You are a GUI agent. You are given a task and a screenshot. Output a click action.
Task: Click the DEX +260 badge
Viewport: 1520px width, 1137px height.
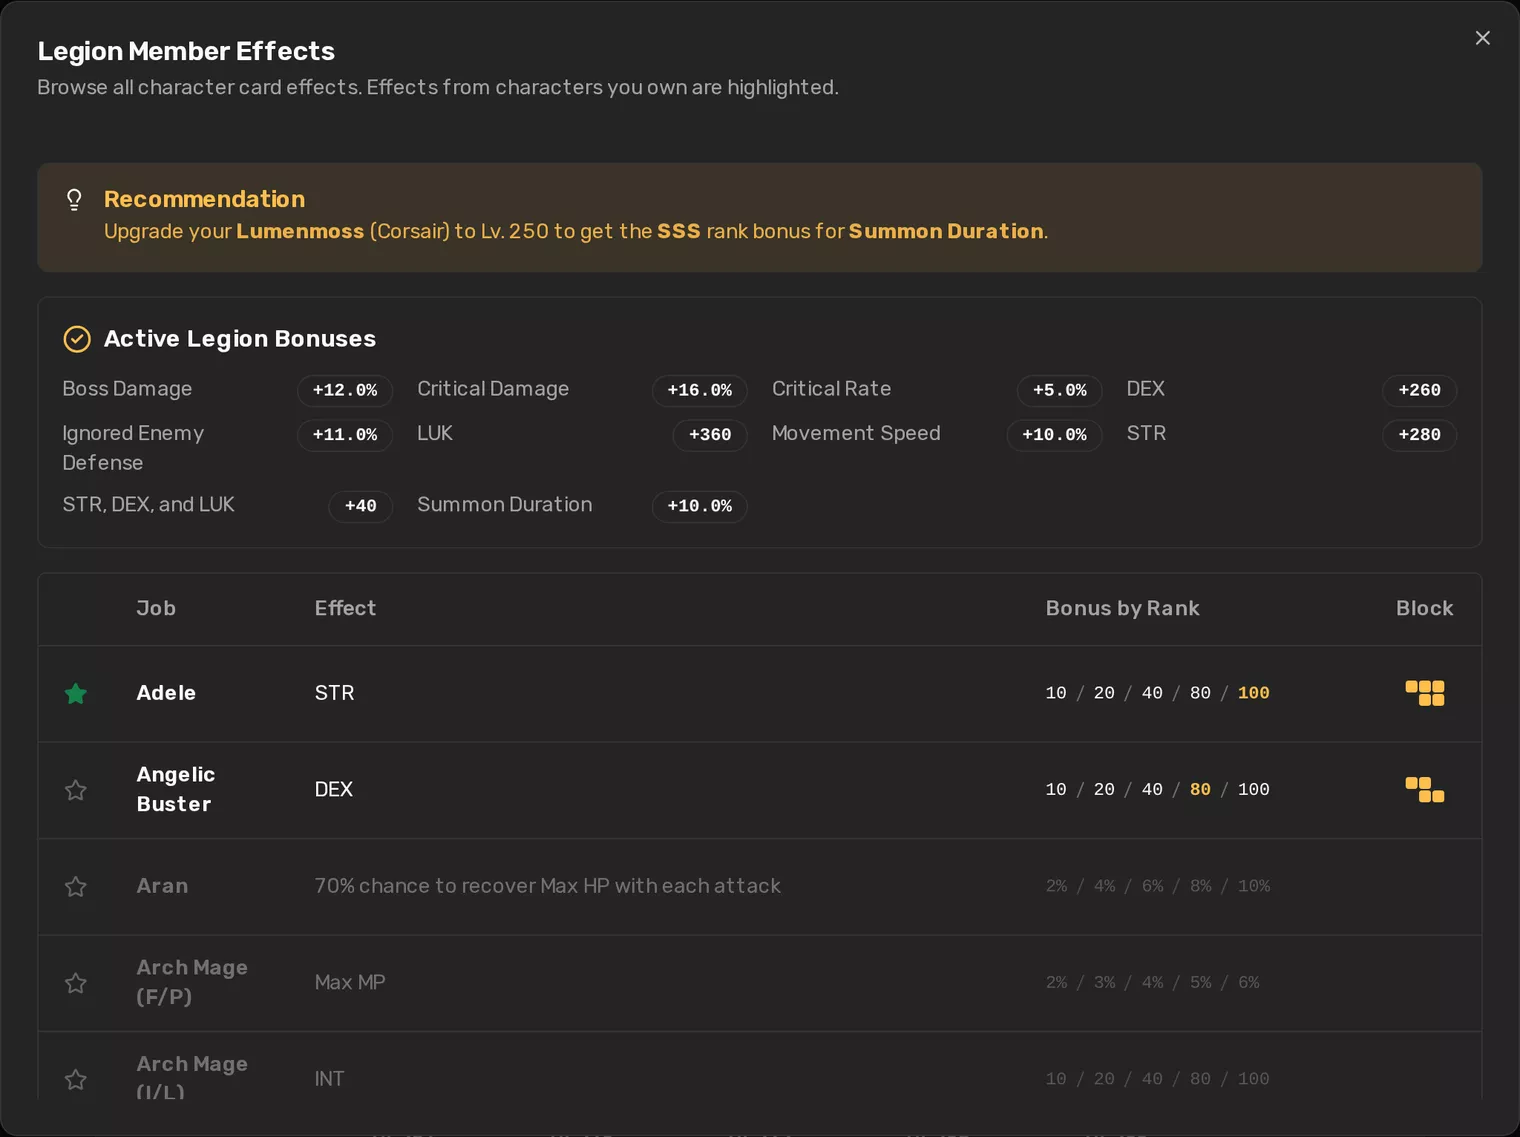(1420, 390)
